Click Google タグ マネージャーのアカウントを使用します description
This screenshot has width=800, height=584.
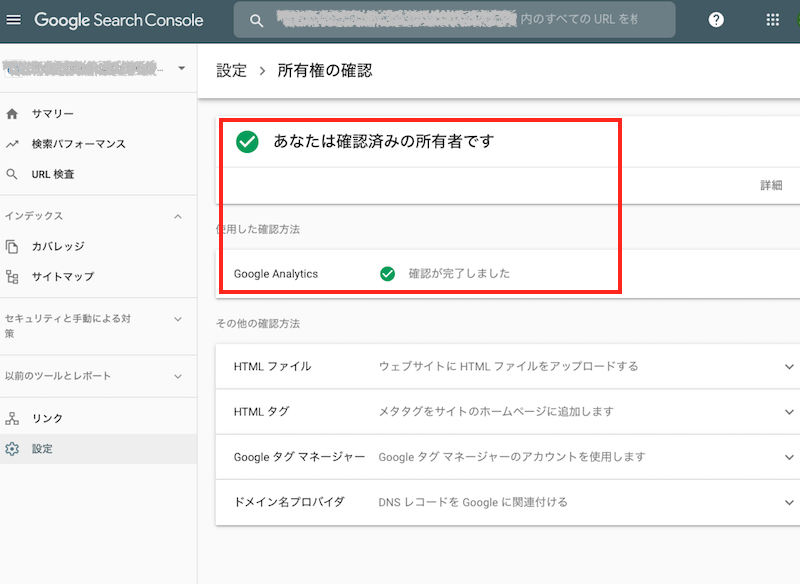512,457
